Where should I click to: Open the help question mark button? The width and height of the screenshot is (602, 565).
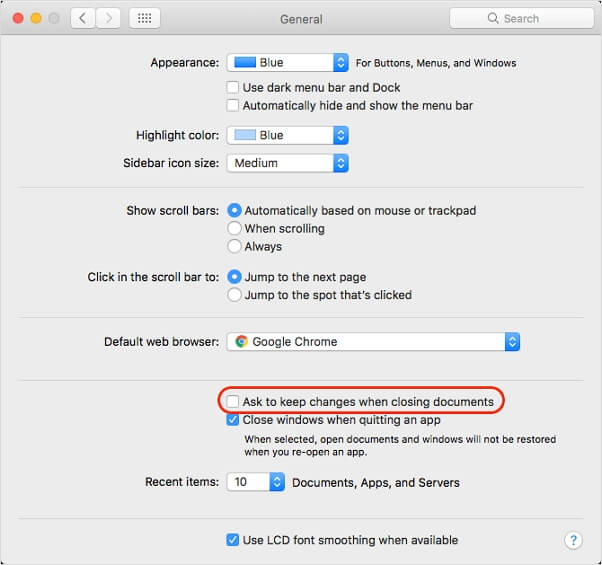point(573,540)
